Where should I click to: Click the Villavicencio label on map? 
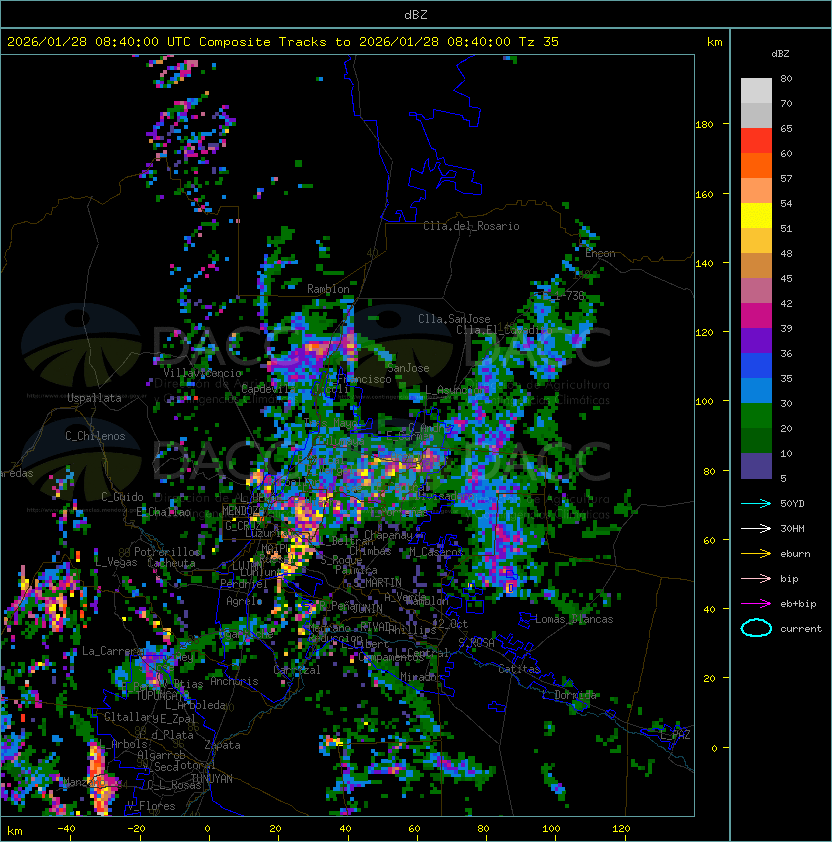pyautogui.click(x=201, y=373)
